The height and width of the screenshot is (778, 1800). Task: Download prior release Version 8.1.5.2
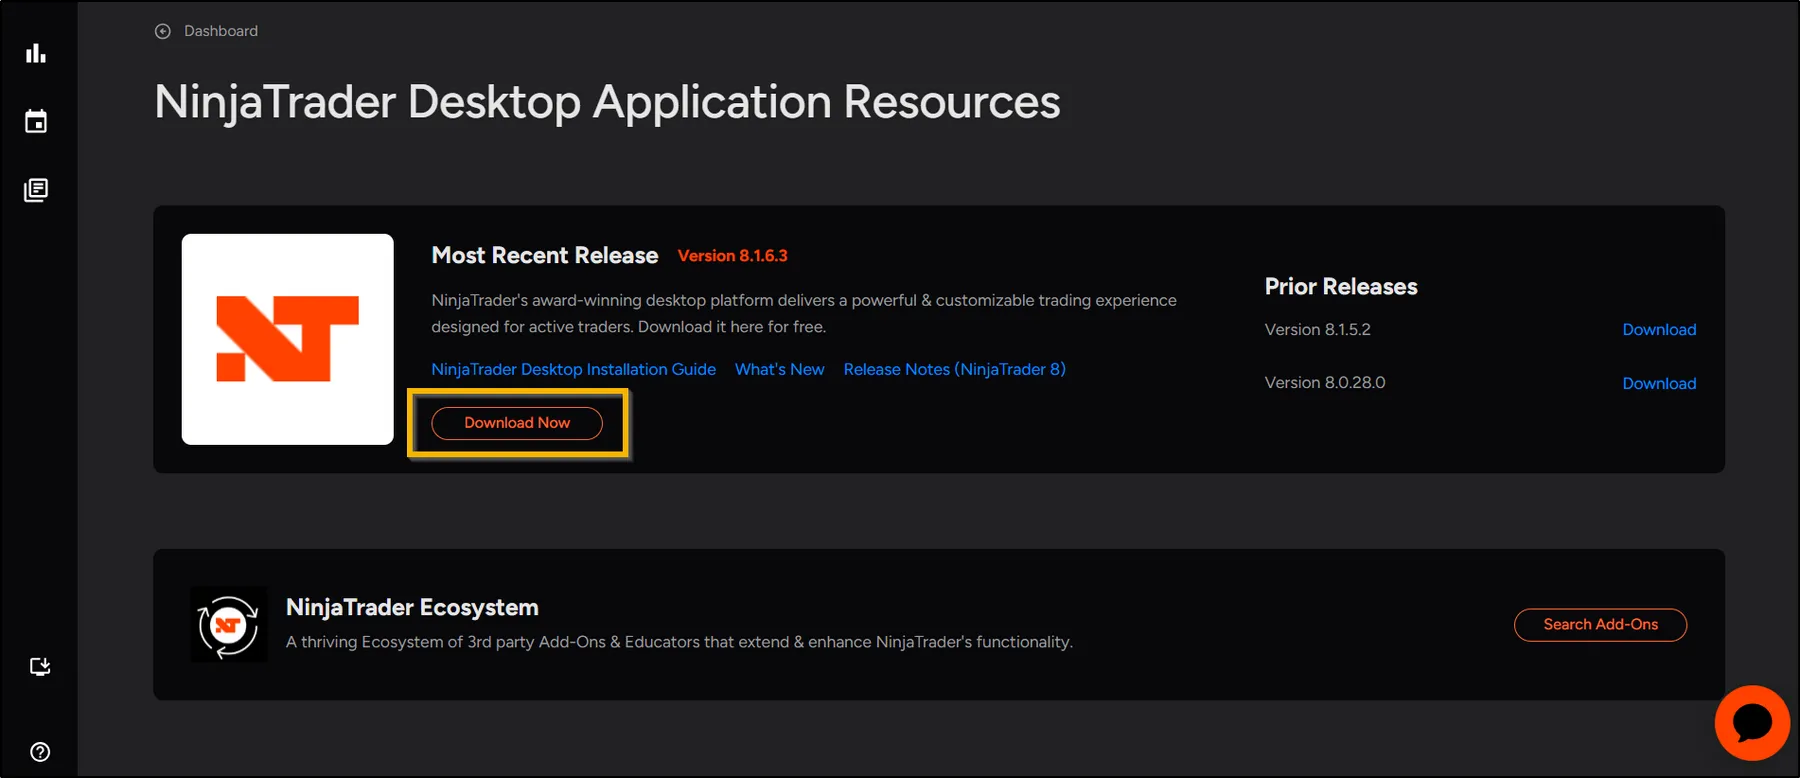coord(1659,330)
